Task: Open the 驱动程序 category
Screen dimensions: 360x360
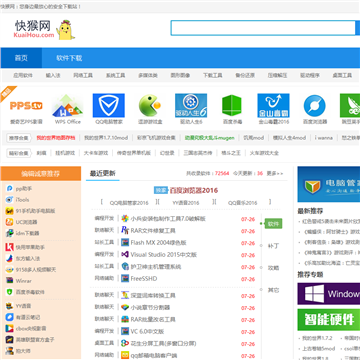Action: click(310, 76)
